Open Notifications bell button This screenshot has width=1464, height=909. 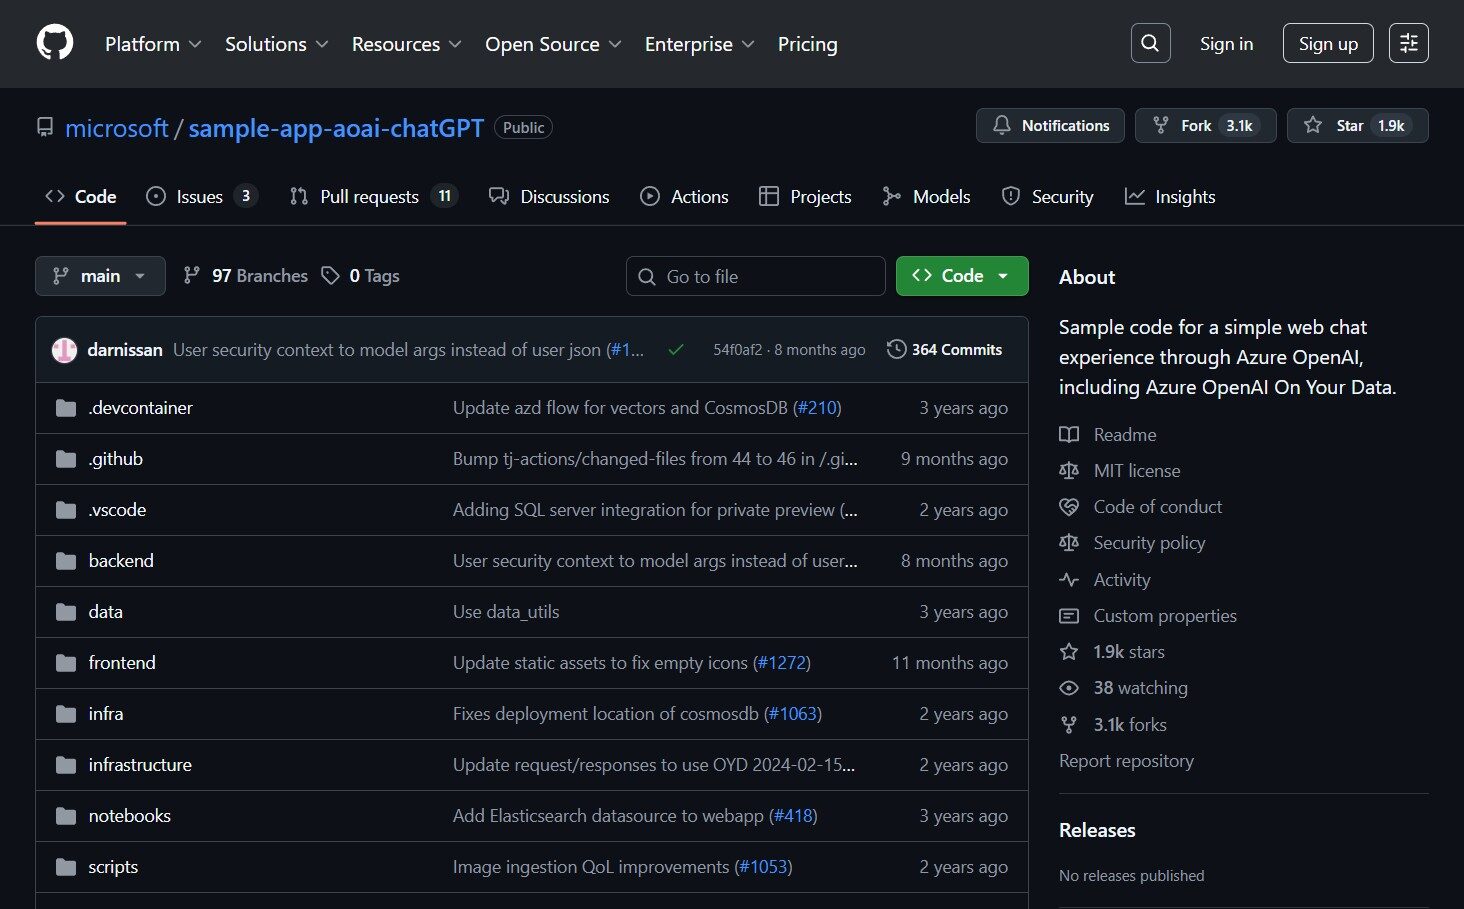1050,126
